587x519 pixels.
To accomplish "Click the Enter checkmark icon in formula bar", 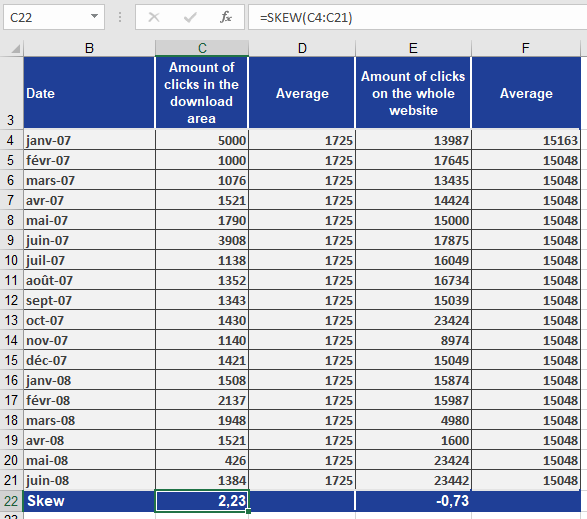I will click(190, 17).
